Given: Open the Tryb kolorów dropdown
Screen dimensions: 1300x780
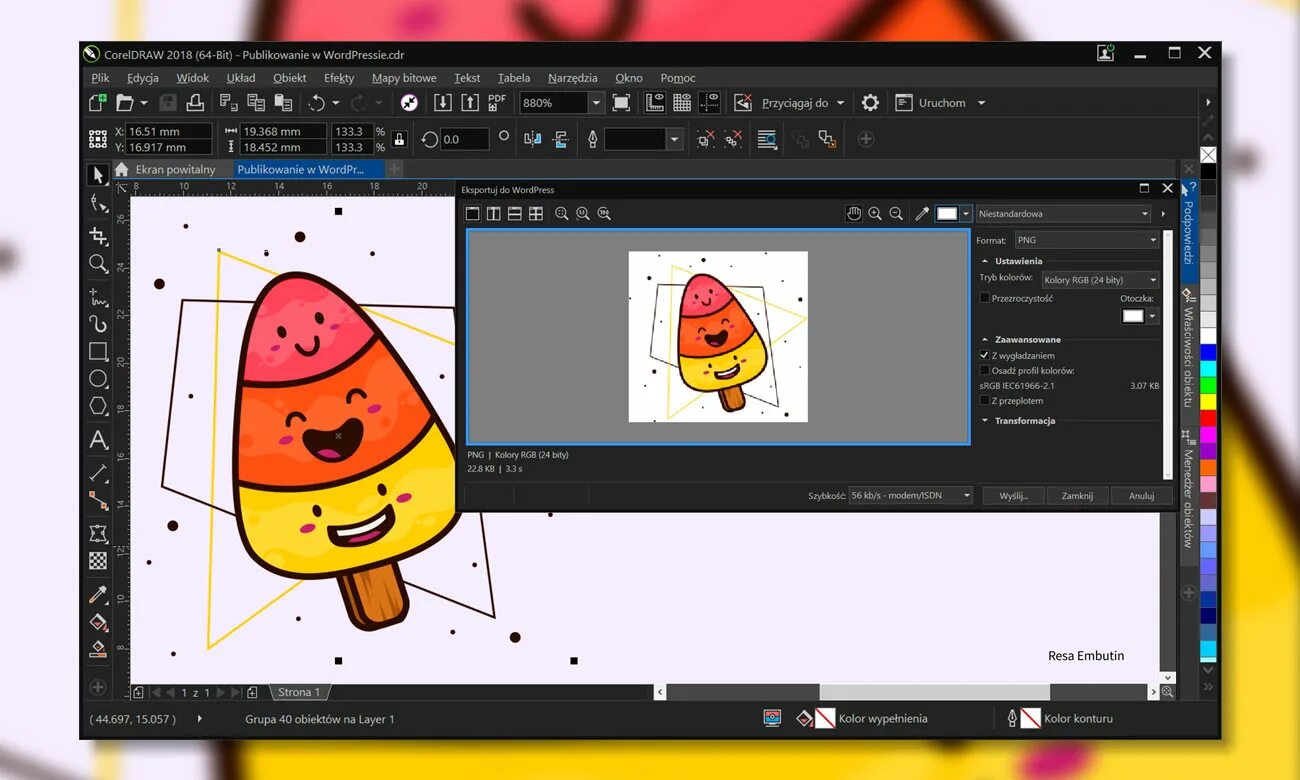Looking at the screenshot, I should [x=1099, y=280].
